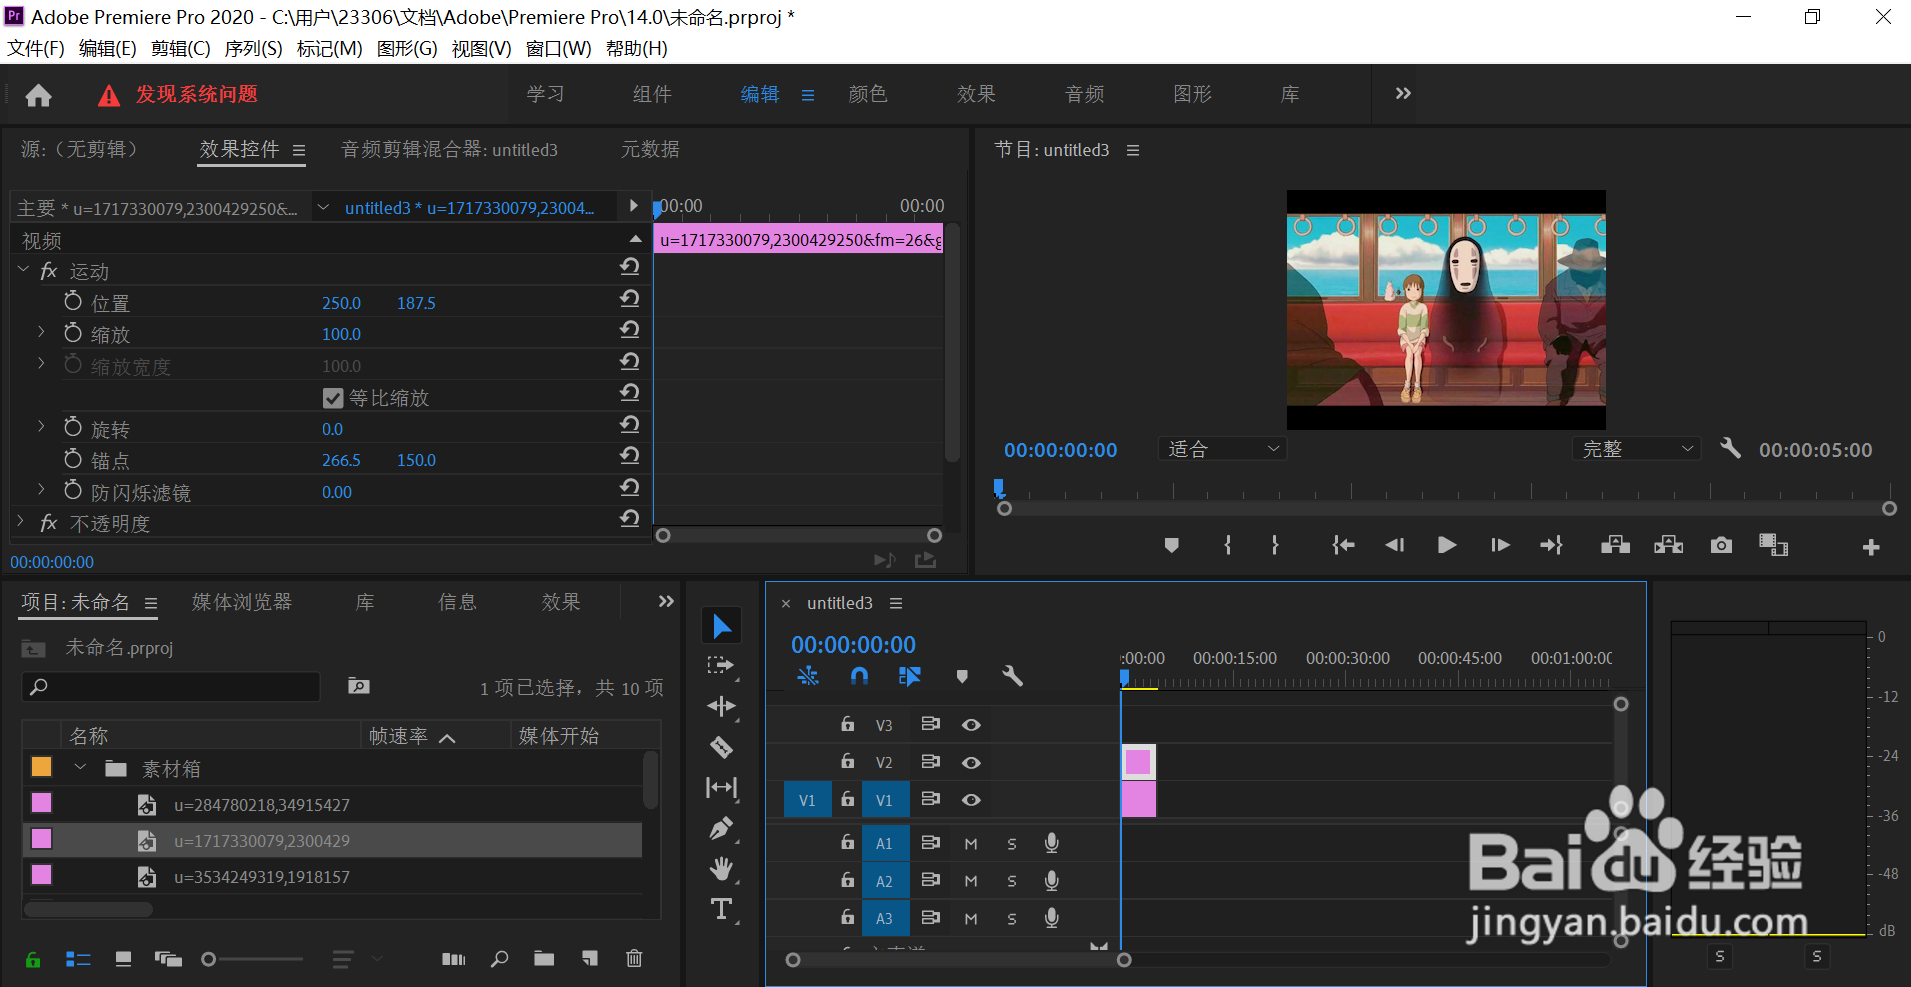Select the Selection tool arrow
The height and width of the screenshot is (987, 1911).
pyautogui.click(x=721, y=626)
